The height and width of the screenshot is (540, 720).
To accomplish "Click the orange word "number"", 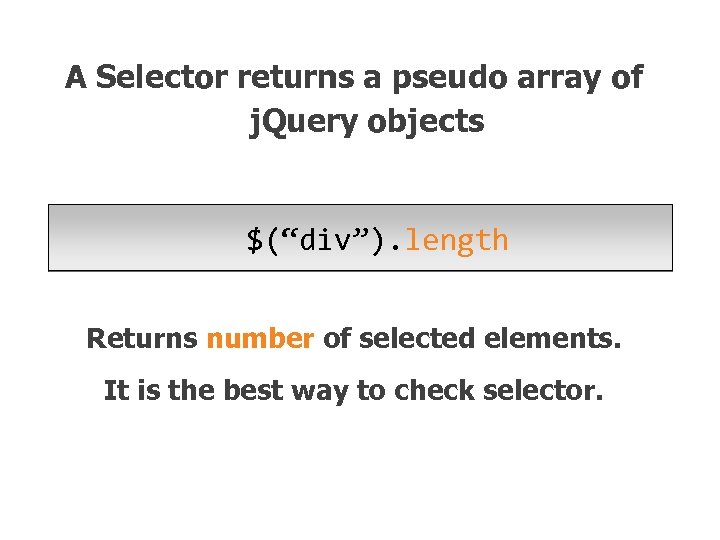I will 260,339.
